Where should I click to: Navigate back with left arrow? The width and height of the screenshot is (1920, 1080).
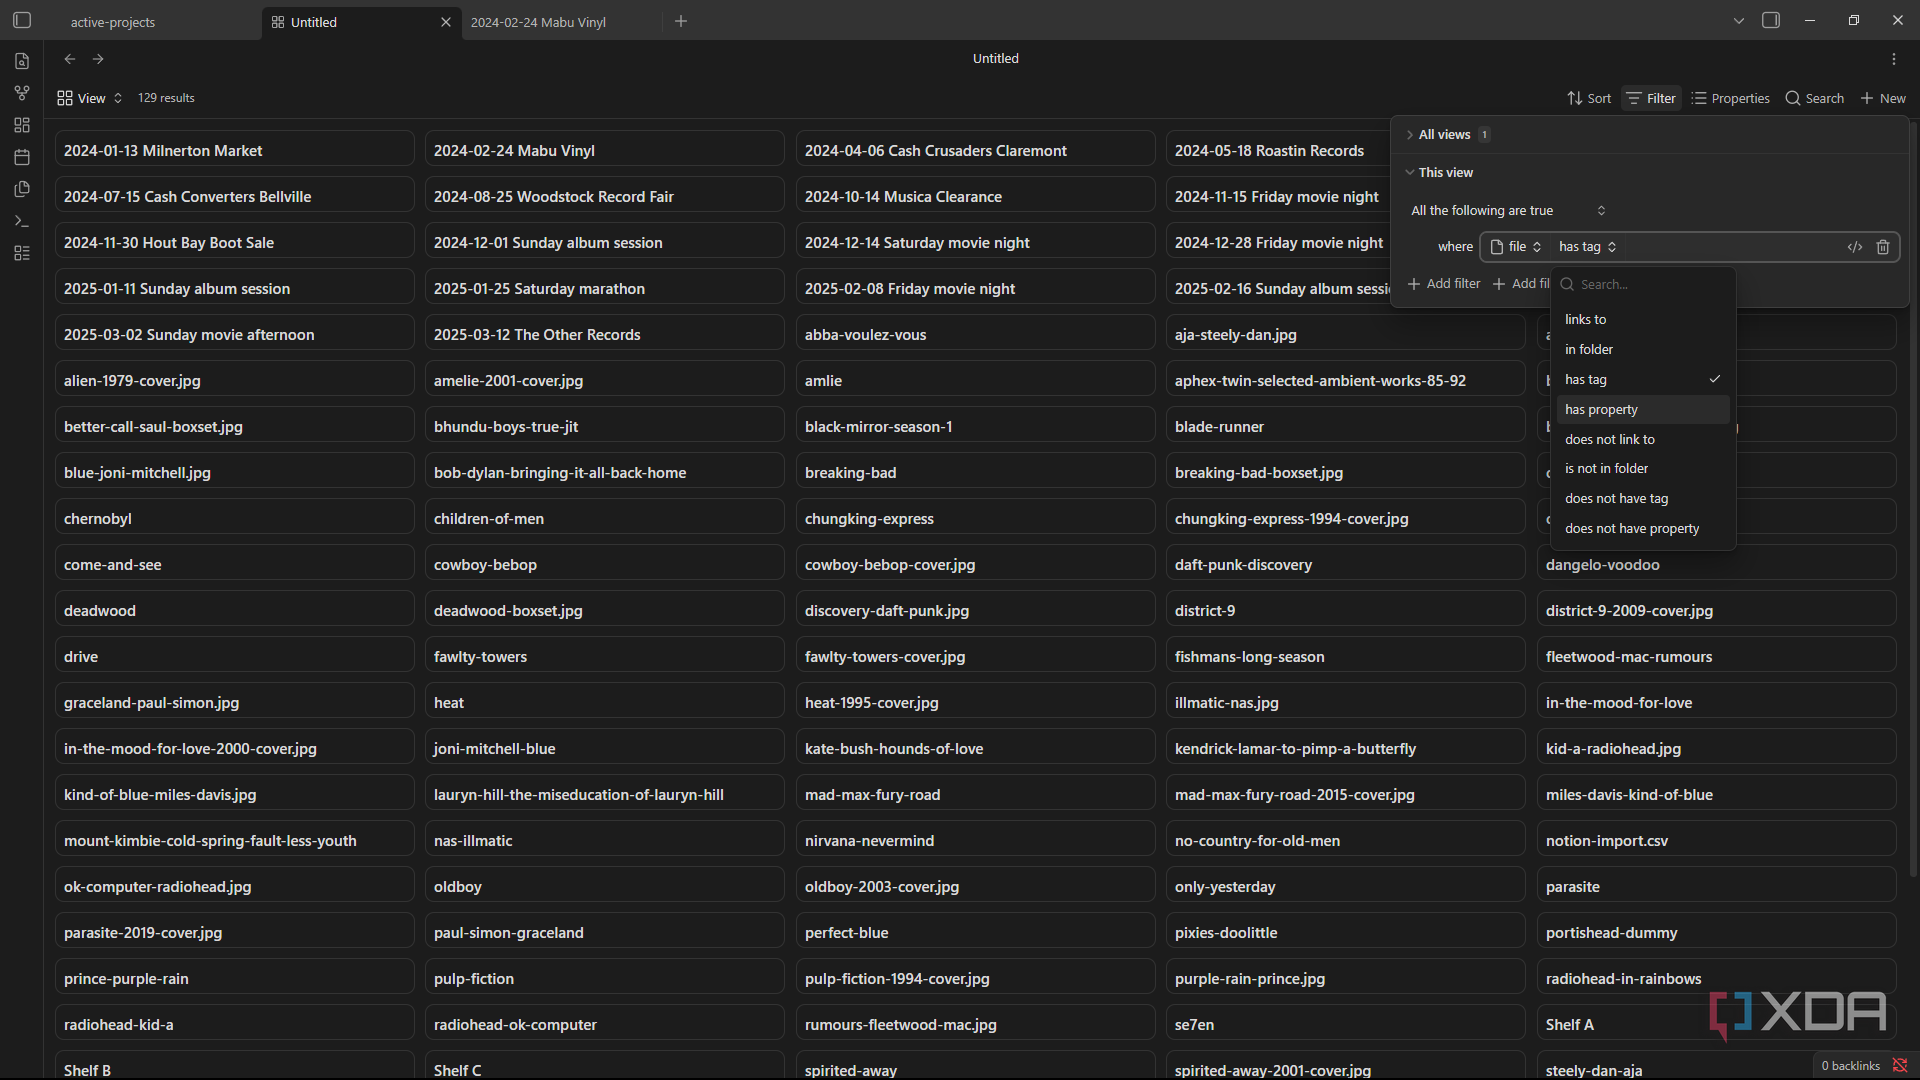click(70, 59)
